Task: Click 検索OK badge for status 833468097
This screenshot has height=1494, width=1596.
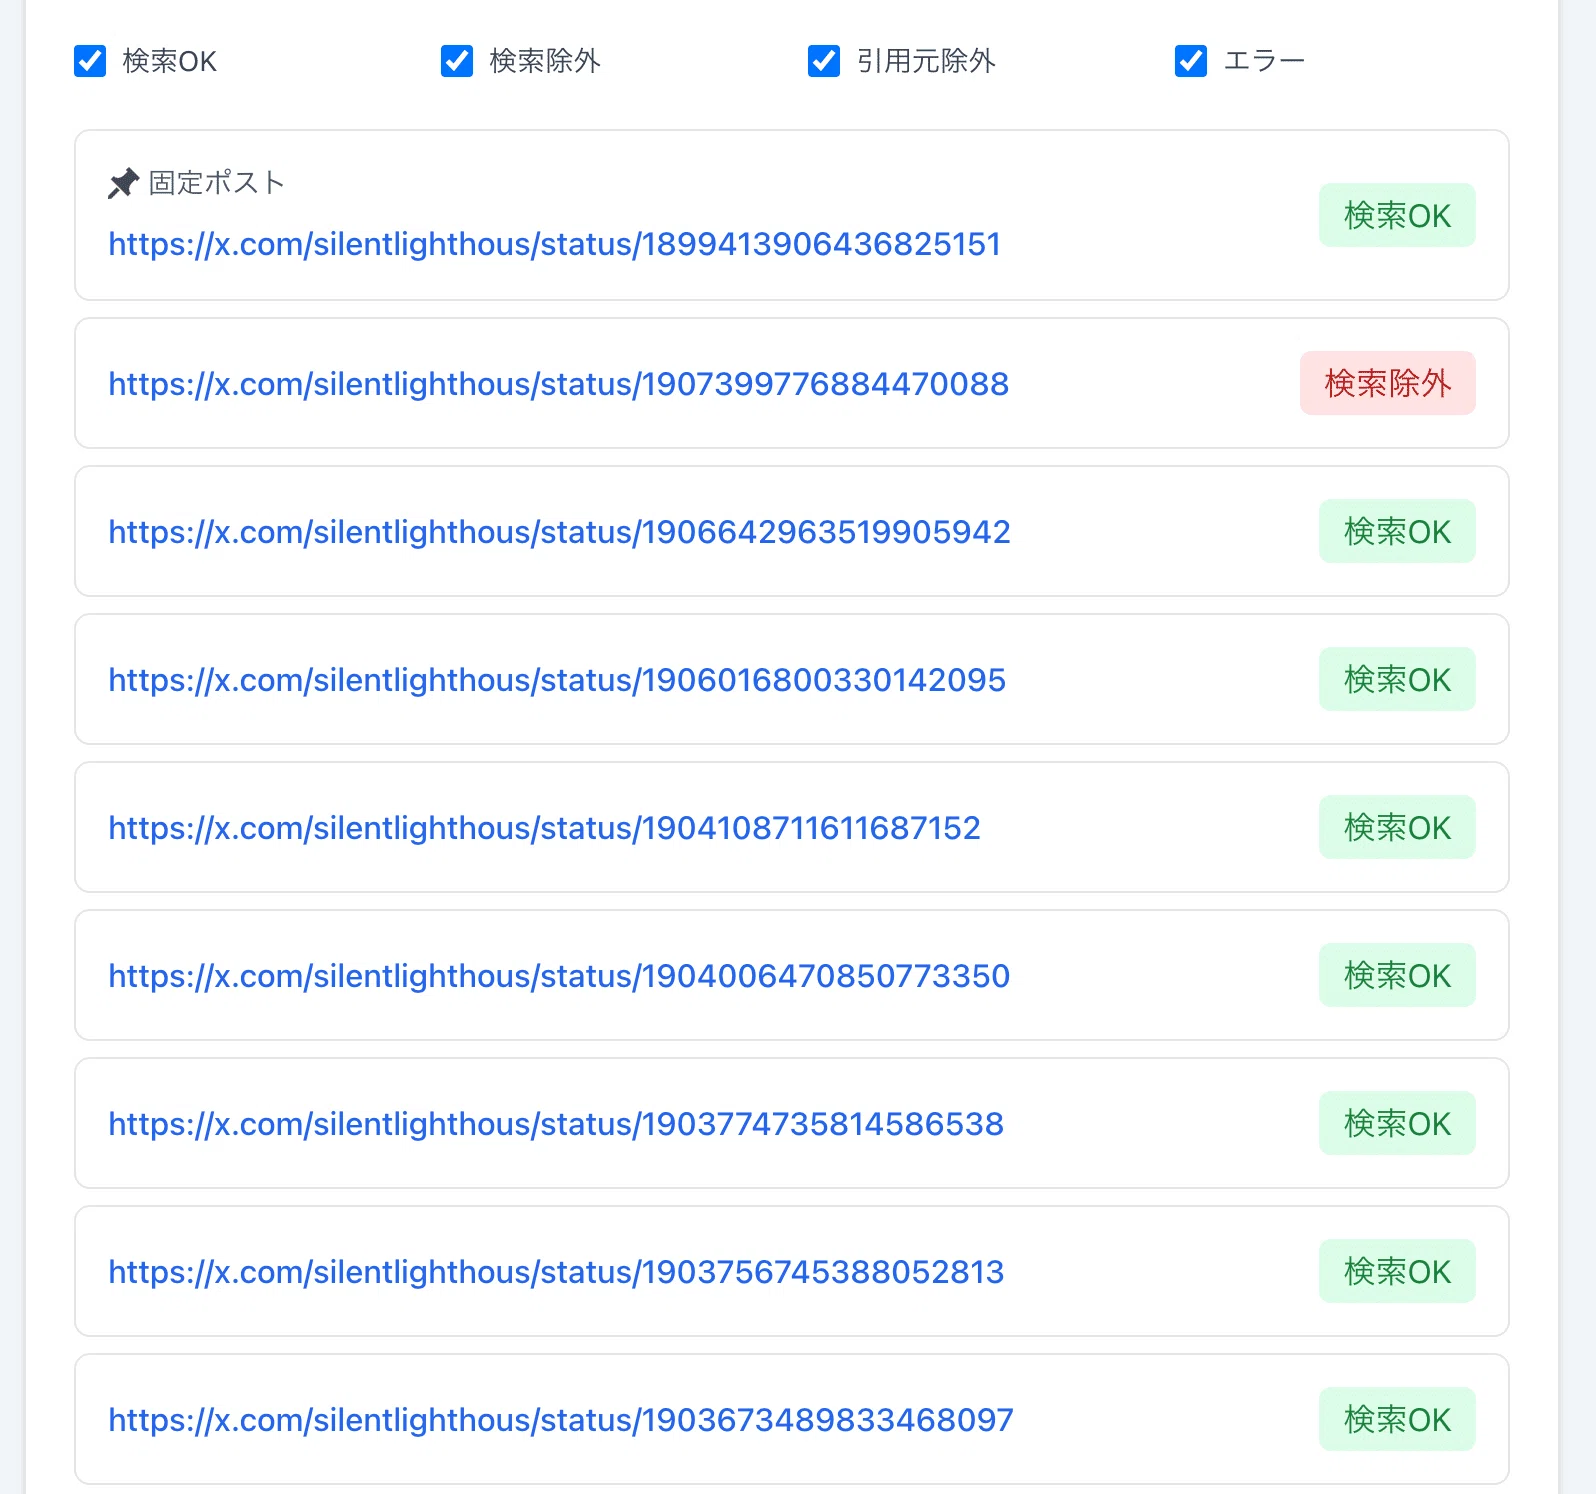Action: pos(1397,1419)
